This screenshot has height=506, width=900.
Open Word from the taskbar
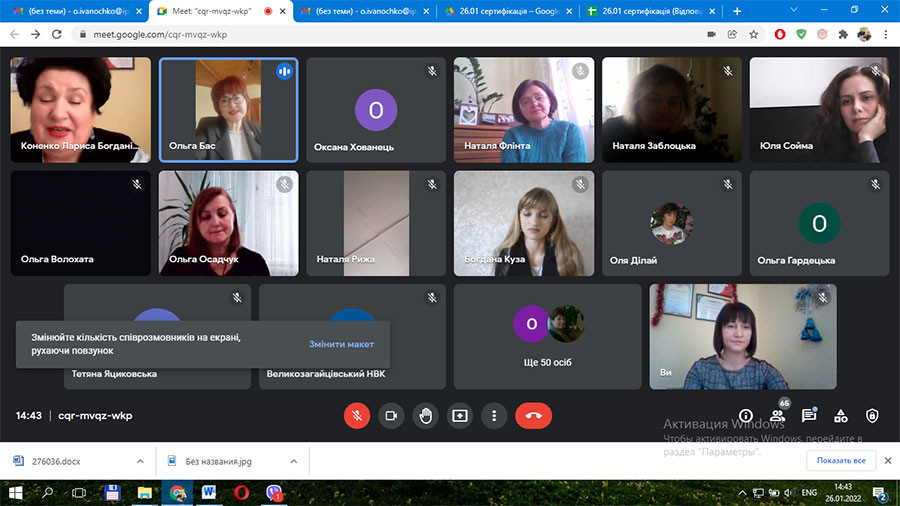(x=209, y=493)
